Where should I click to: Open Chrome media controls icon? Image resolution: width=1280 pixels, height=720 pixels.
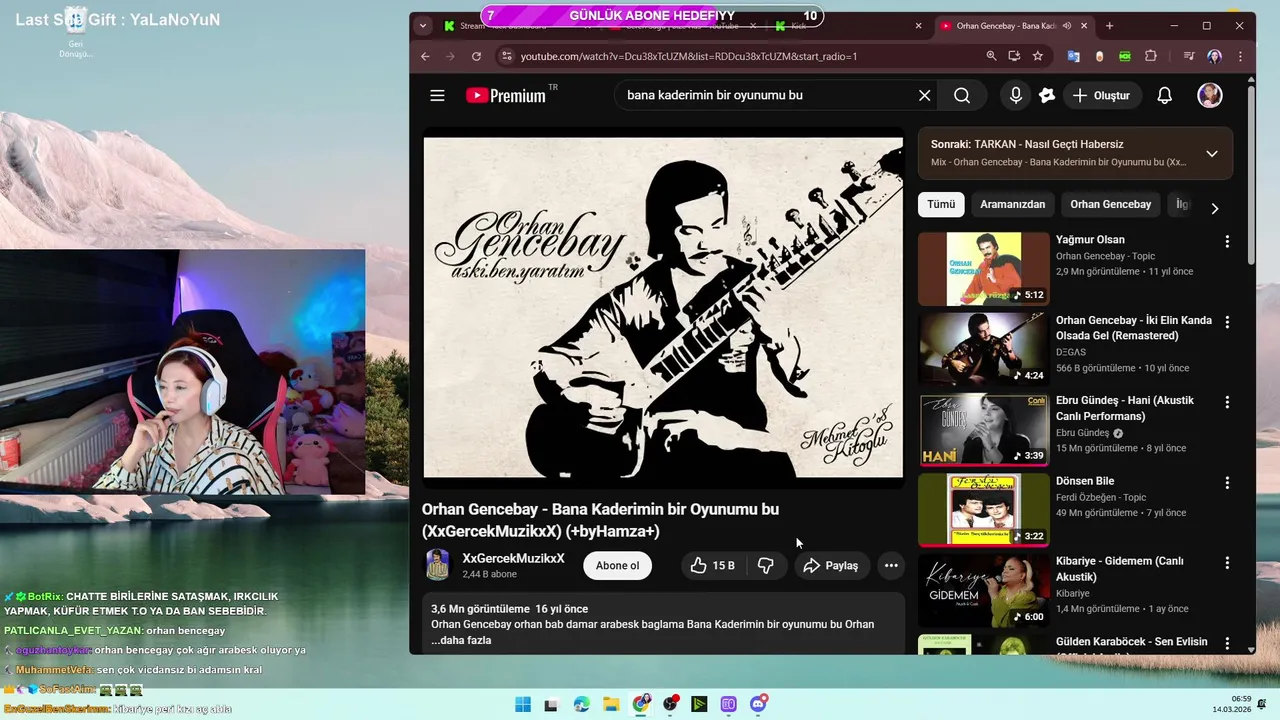pos(1189,56)
